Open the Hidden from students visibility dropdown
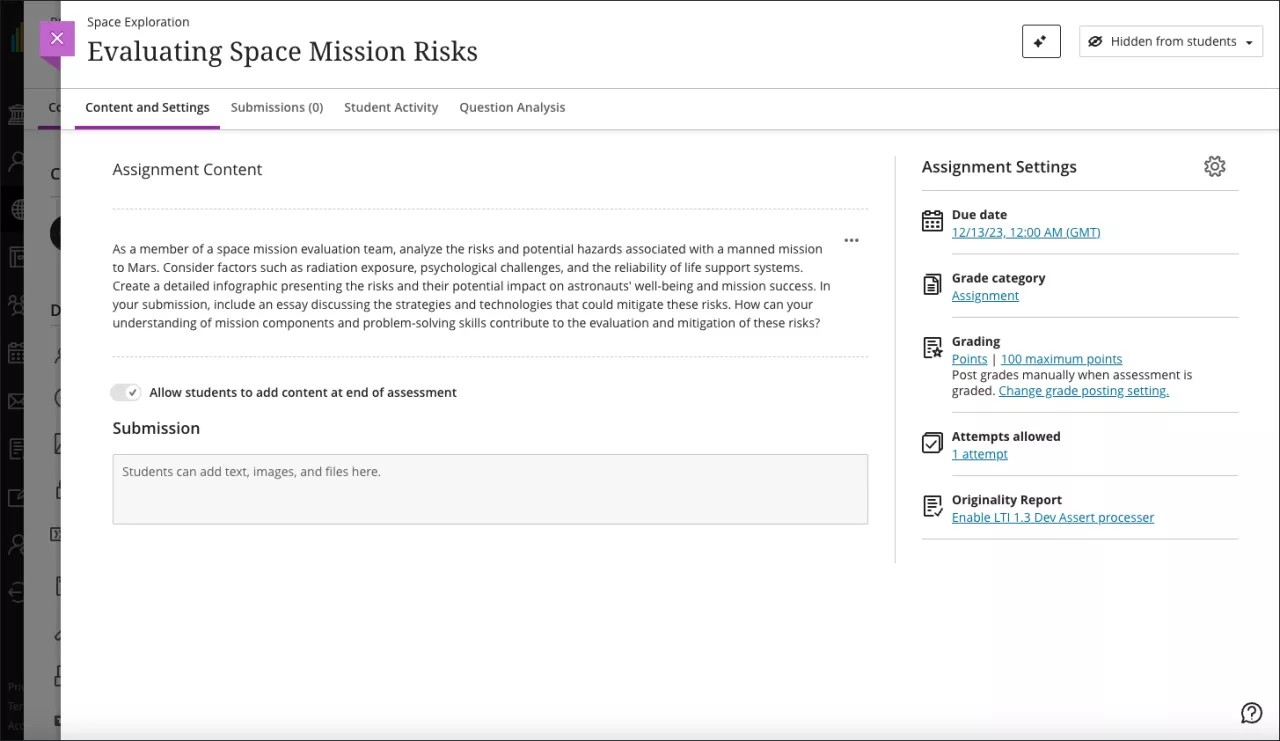 click(x=1170, y=41)
